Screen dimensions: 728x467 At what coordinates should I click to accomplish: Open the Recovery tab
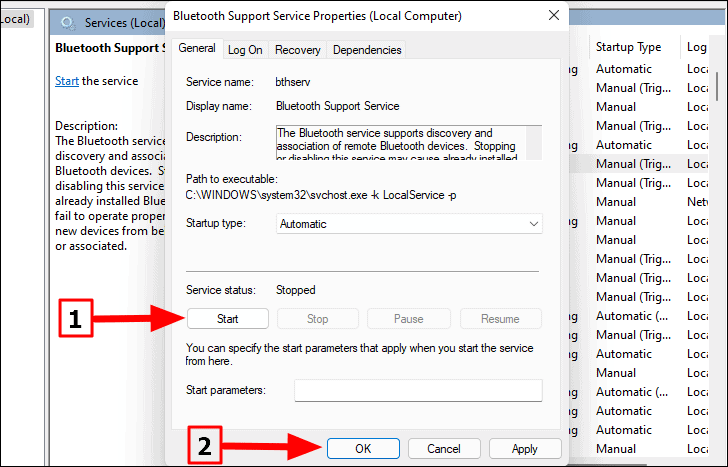point(298,50)
